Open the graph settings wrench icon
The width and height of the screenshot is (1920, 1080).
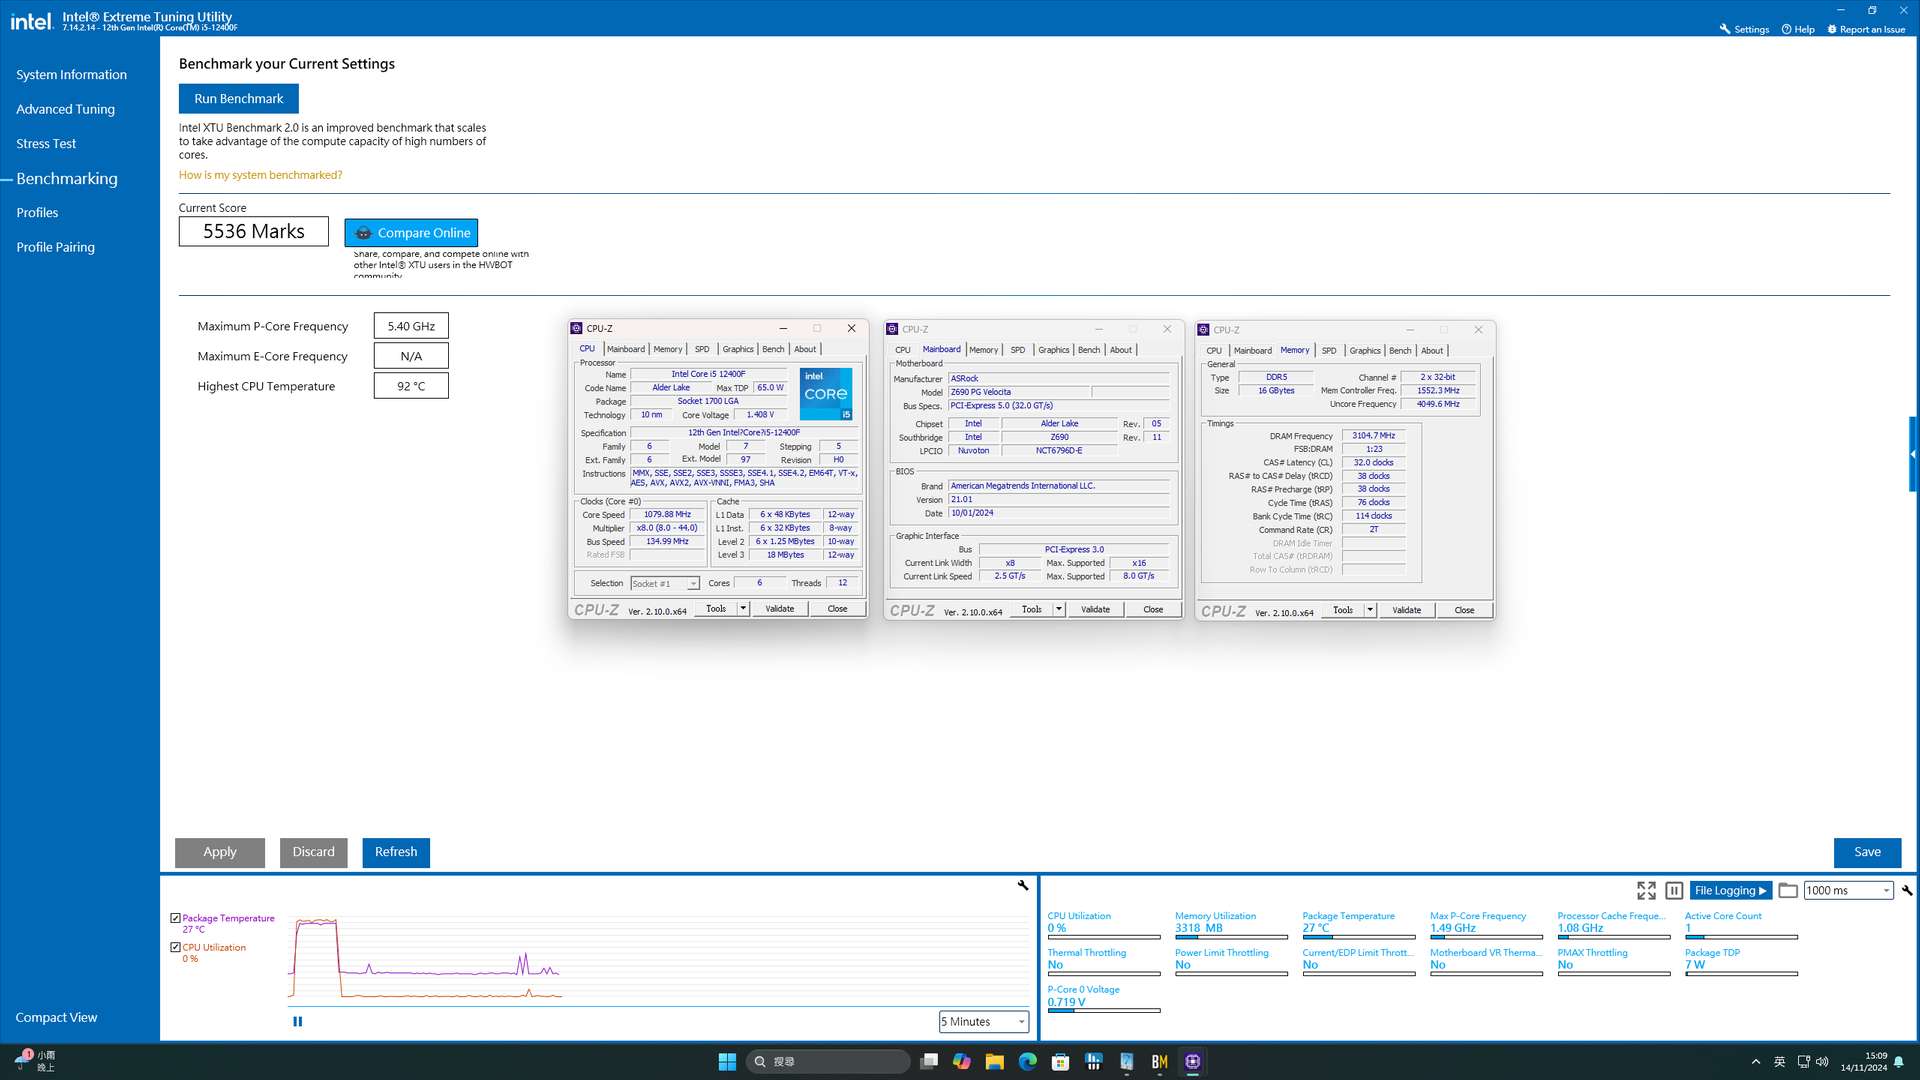coord(1023,885)
